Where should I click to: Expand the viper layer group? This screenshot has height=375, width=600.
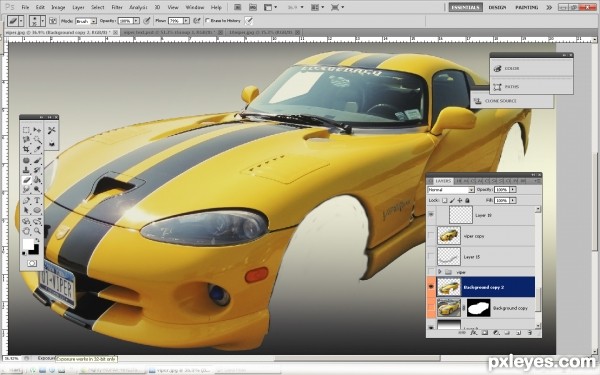pos(440,272)
